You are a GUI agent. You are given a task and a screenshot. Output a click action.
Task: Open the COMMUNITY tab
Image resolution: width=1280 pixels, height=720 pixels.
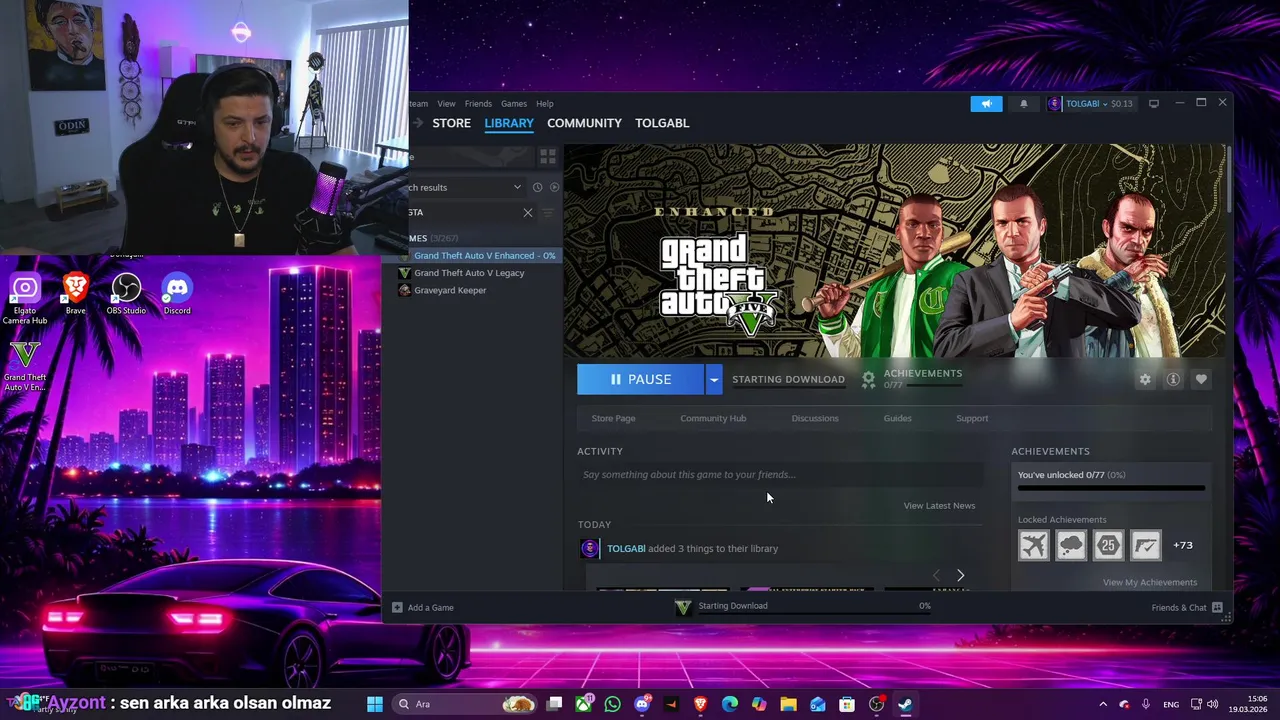[584, 123]
